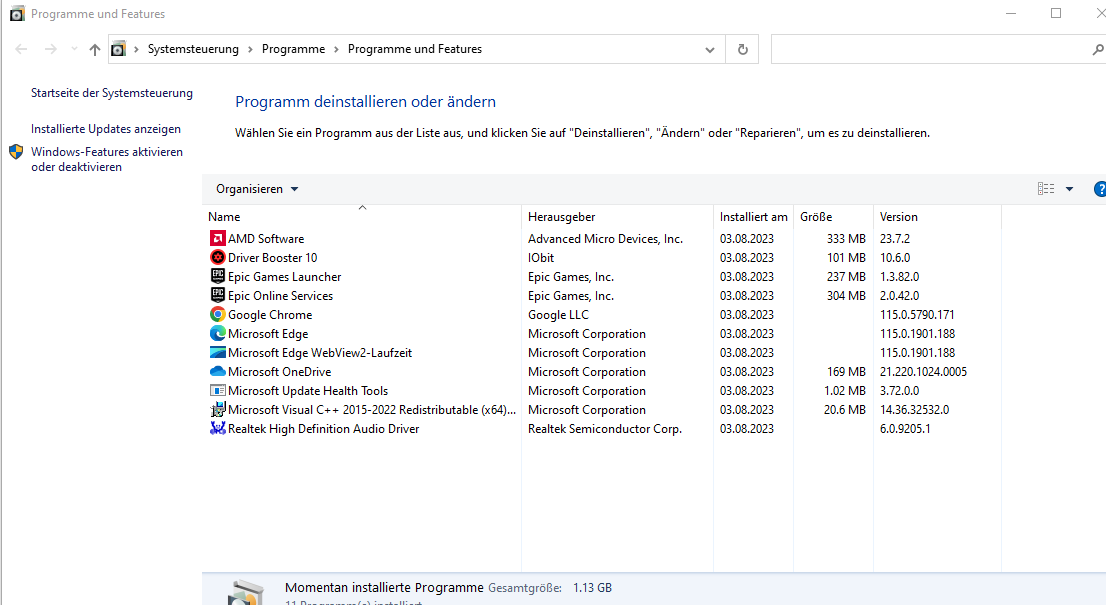1106x605 pixels.
Task: Click into the search input field
Action: 931,49
